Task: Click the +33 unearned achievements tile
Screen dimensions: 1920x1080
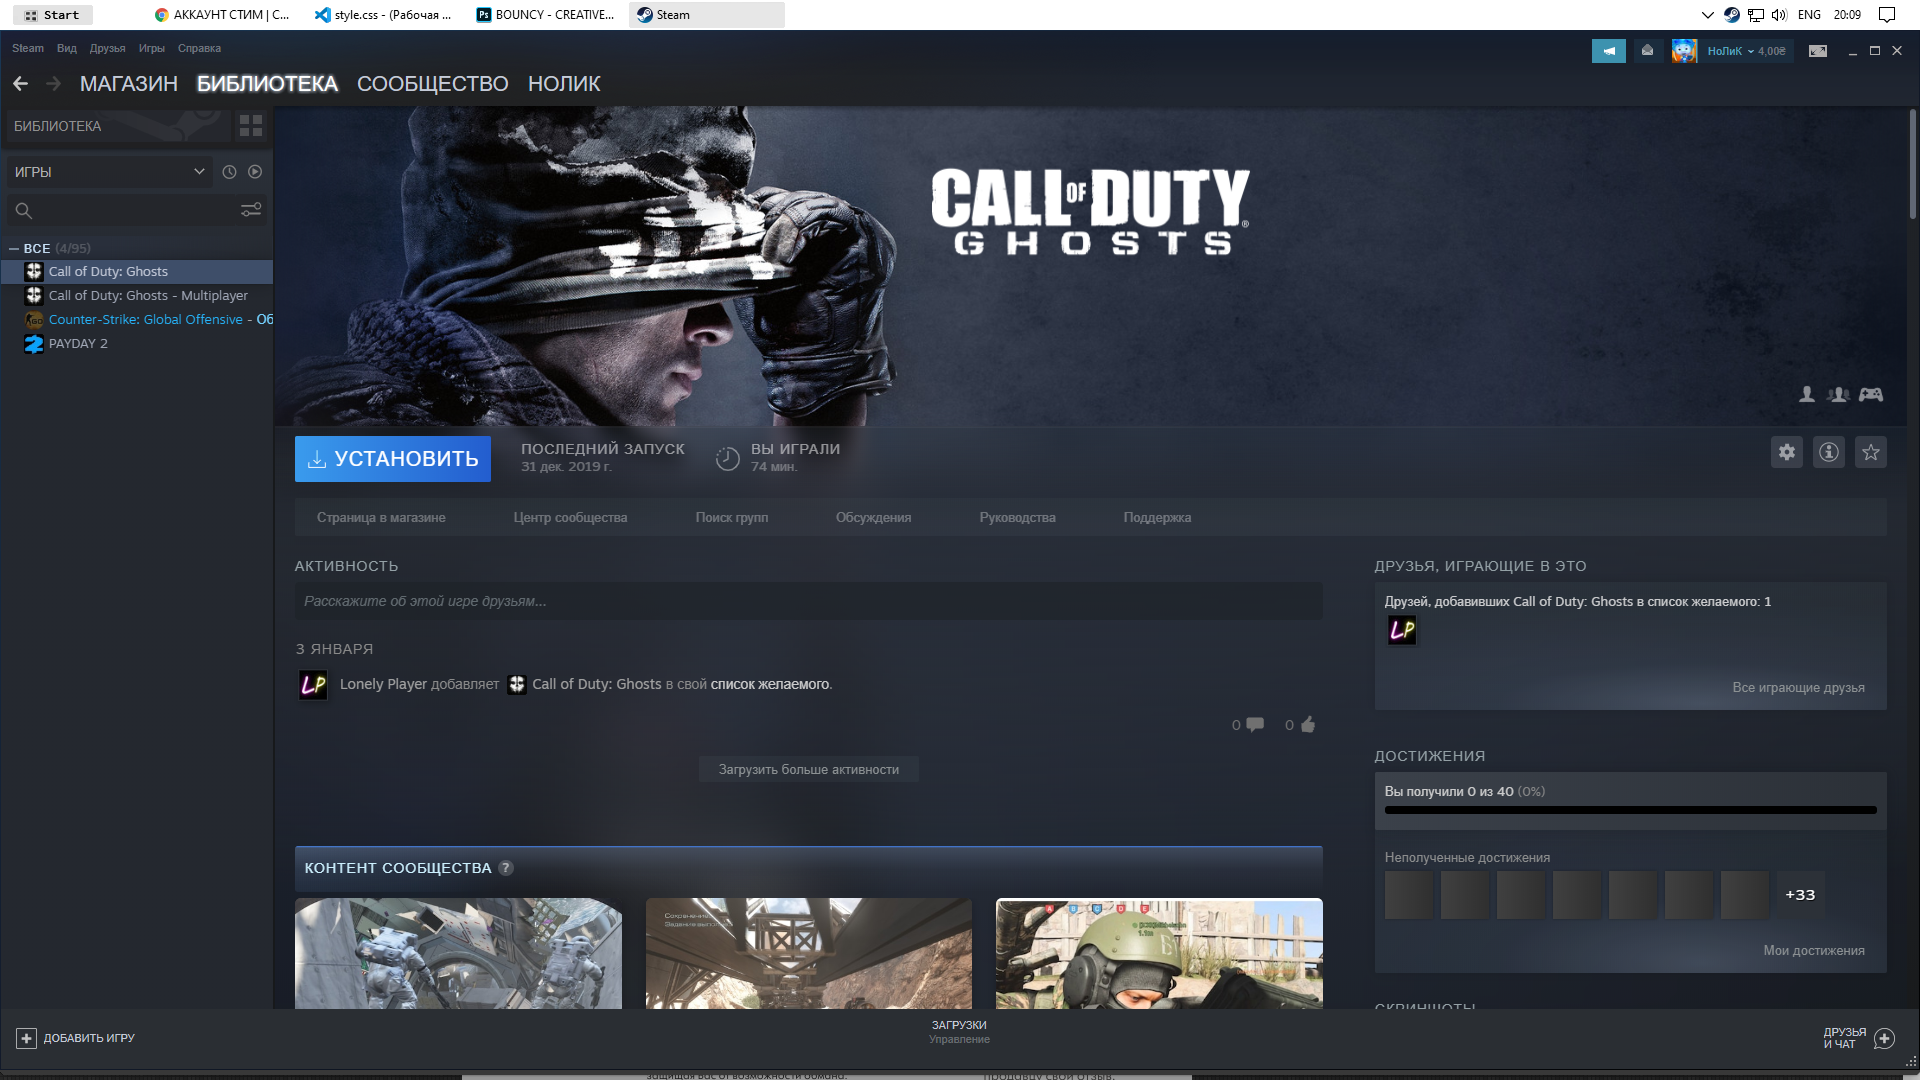Action: click(1800, 895)
